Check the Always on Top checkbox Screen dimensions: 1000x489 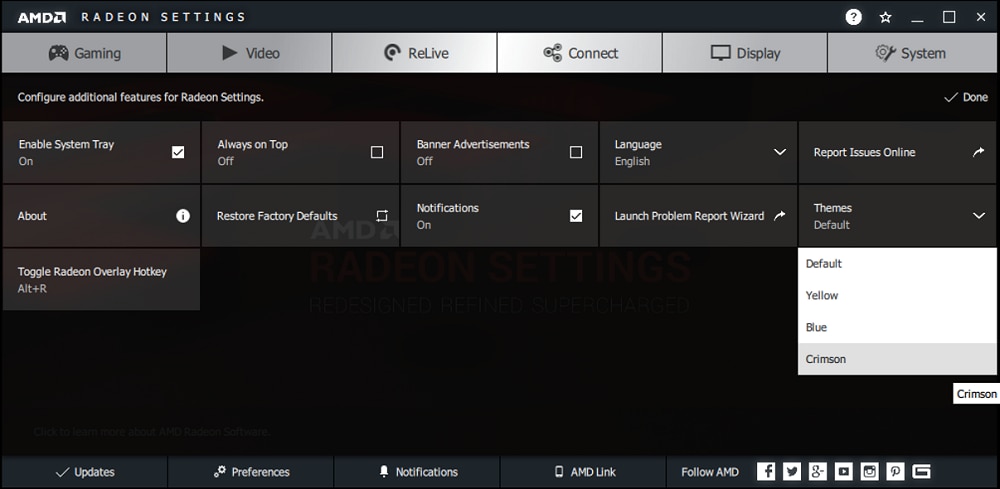(377, 152)
